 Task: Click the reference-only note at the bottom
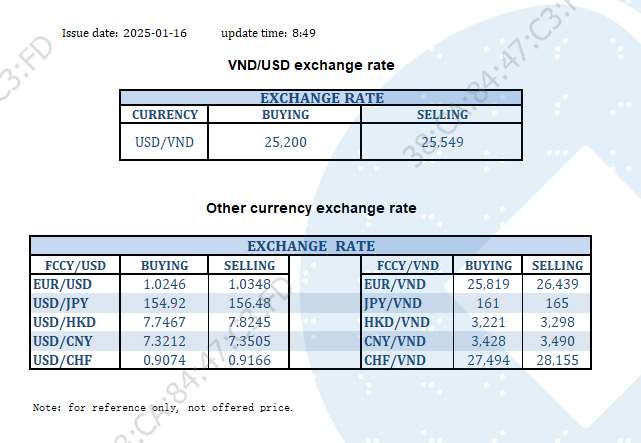[x=163, y=408]
